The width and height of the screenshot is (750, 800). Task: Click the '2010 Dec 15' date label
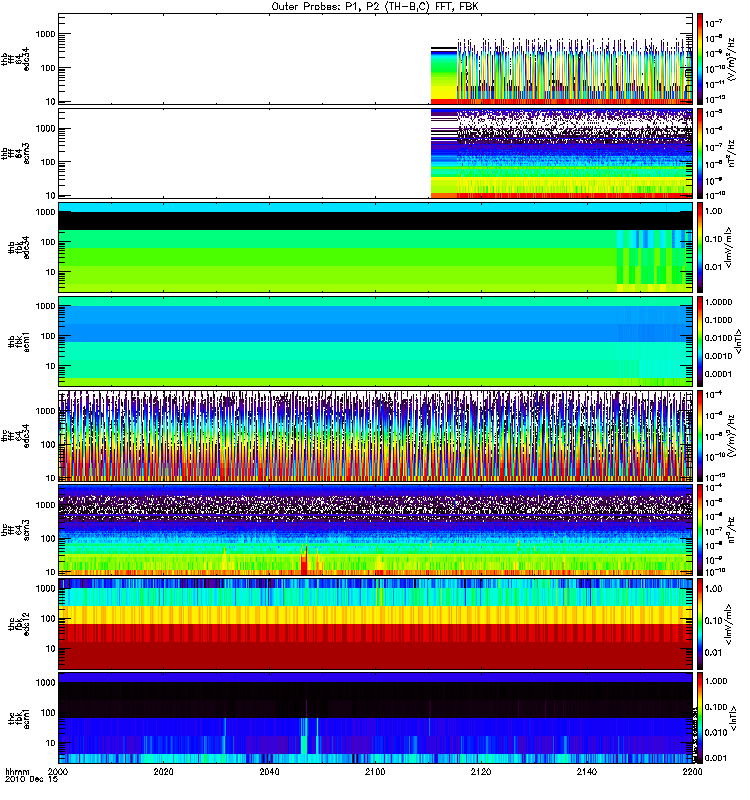tap(31, 779)
